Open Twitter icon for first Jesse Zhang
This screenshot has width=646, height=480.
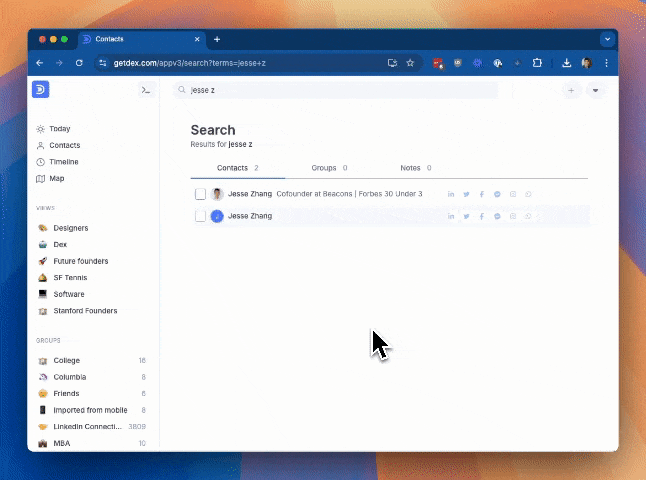466,194
